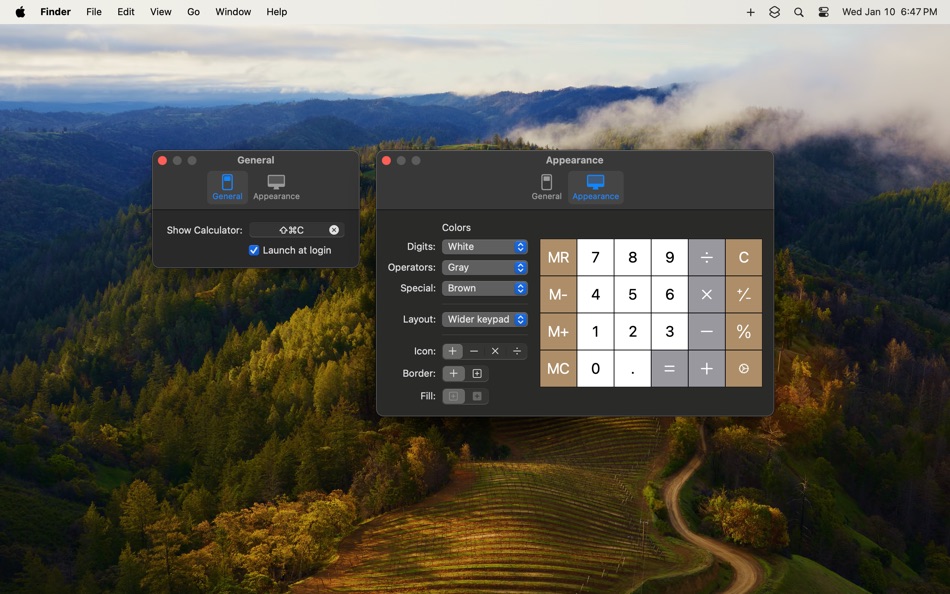Open the Digits color dropdown
Viewport: 950px width, 594px height.
tap(484, 246)
